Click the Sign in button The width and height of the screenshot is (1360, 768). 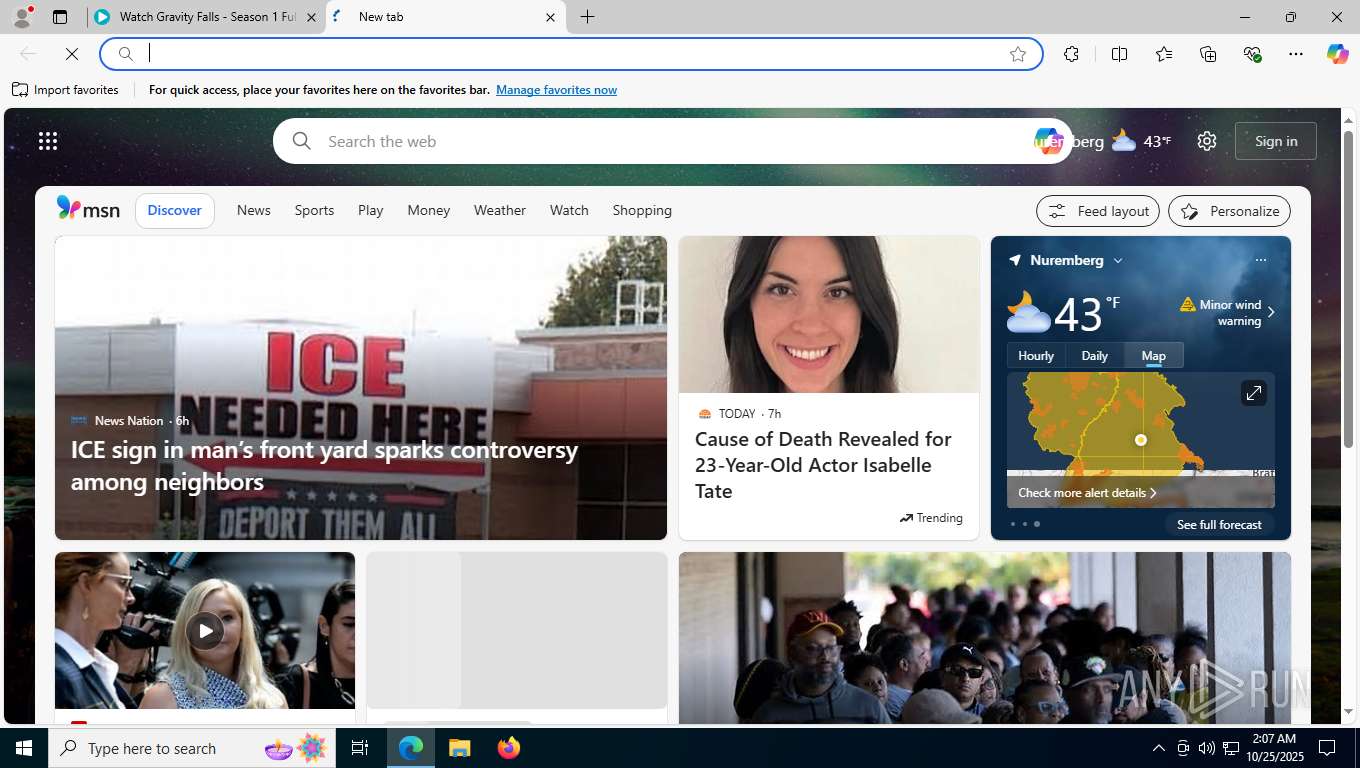coord(1276,141)
